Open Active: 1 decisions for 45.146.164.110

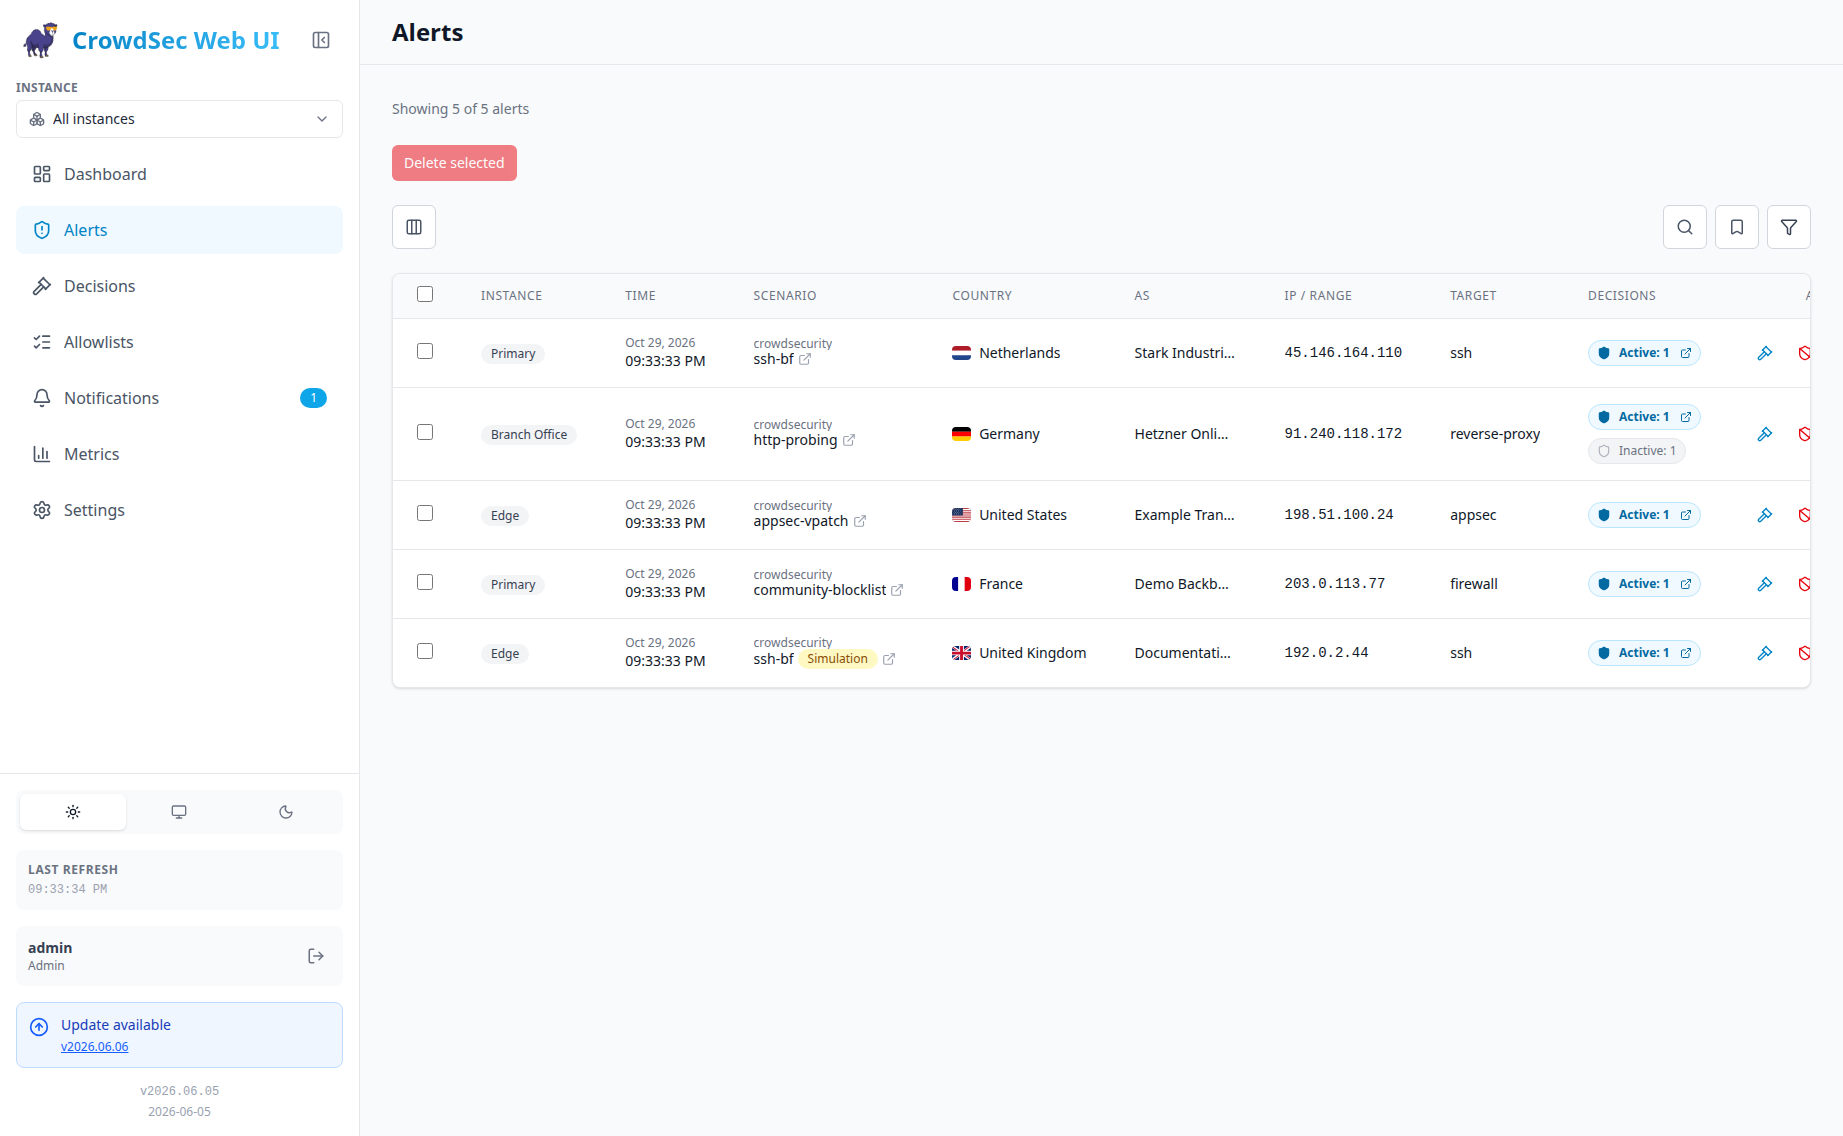coord(1644,353)
